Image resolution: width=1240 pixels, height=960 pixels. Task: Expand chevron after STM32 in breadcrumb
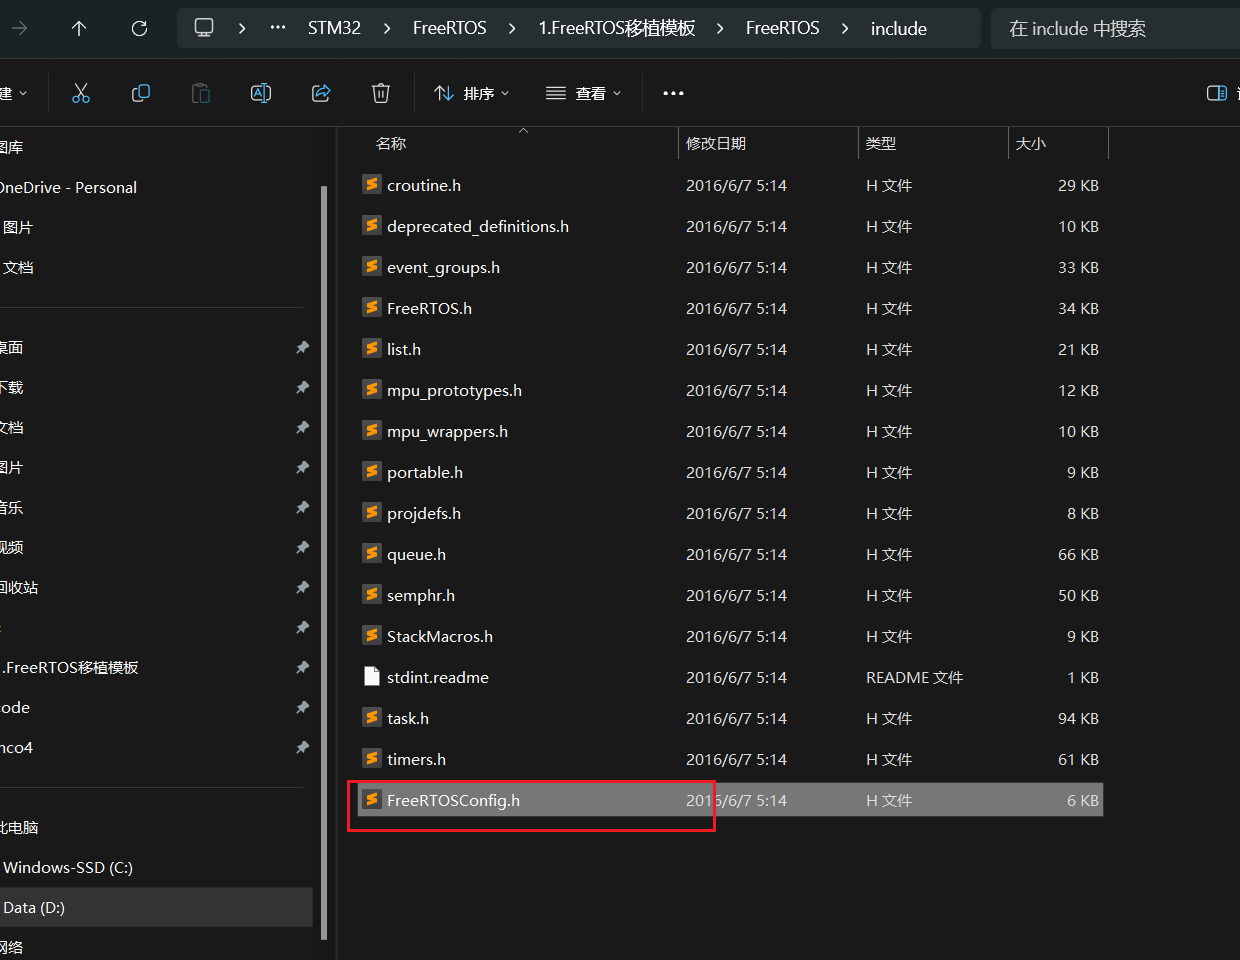coord(387,28)
